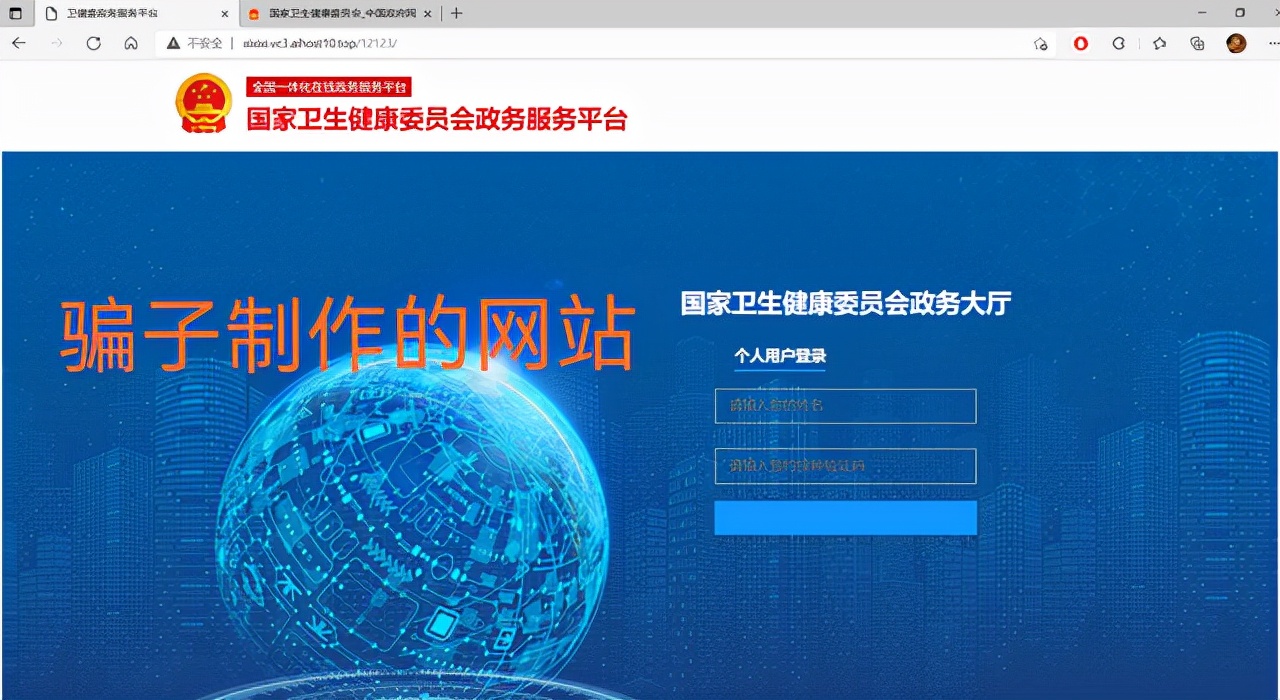Click the forward navigation arrow
Viewport: 1280px width, 700px height.
click(x=56, y=43)
